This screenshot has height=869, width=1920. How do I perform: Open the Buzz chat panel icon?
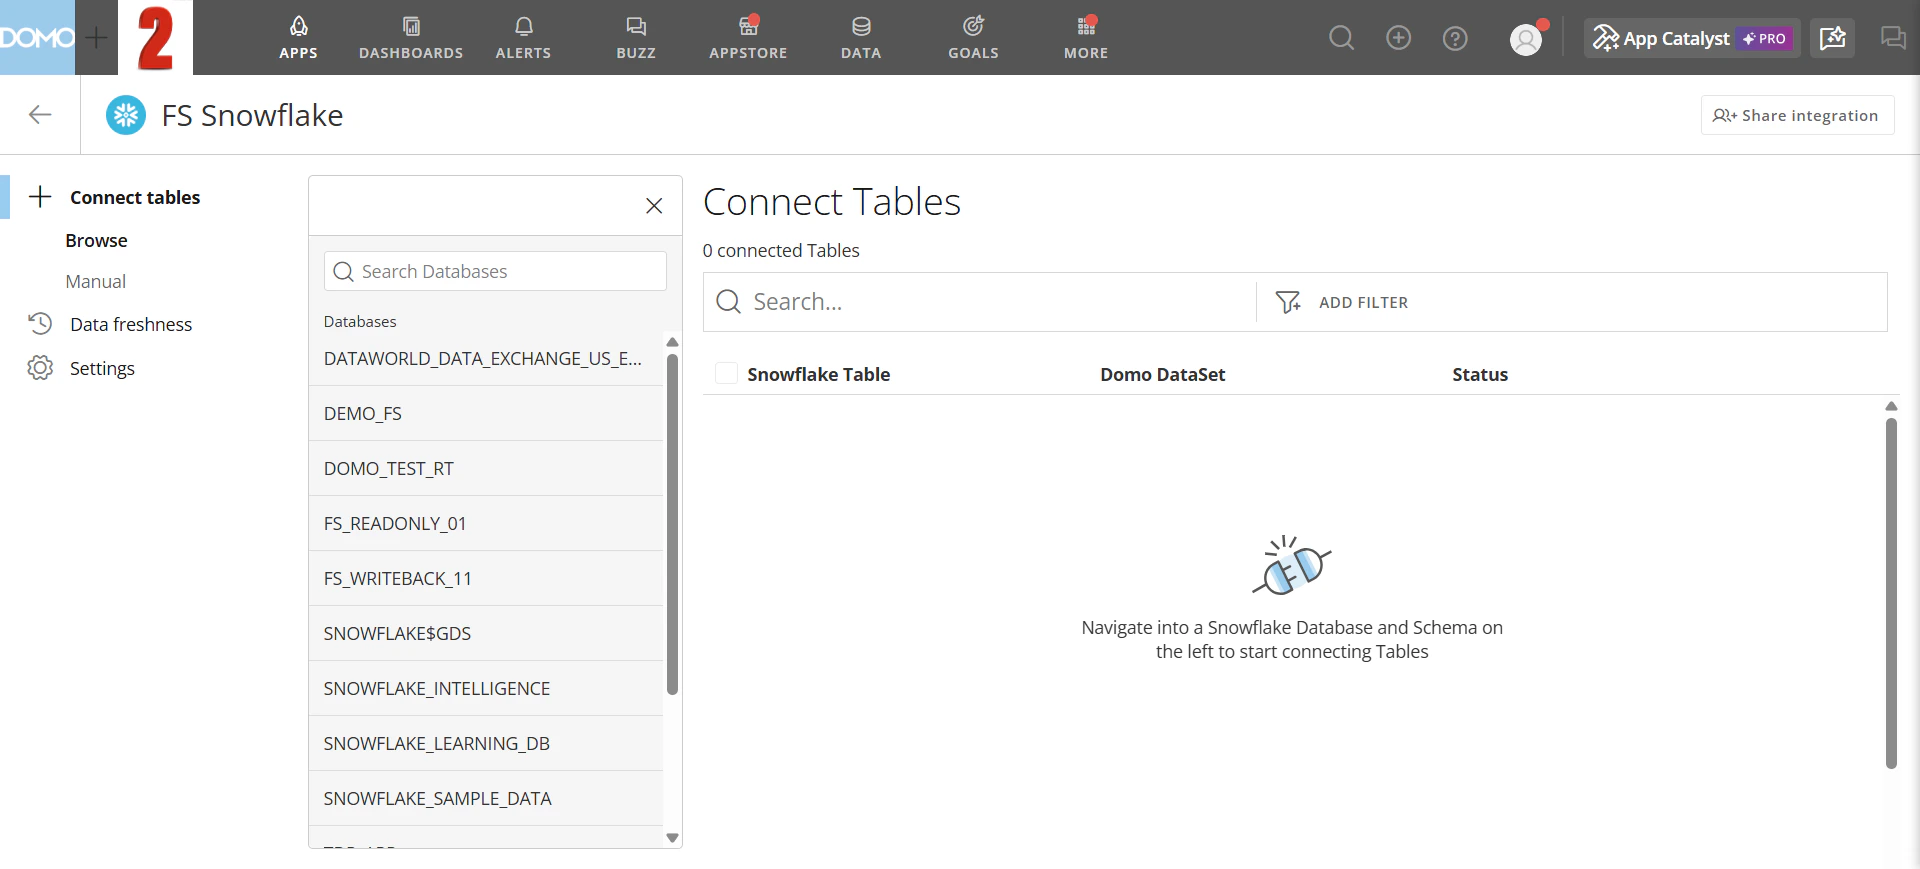pyautogui.click(x=1892, y=38)
